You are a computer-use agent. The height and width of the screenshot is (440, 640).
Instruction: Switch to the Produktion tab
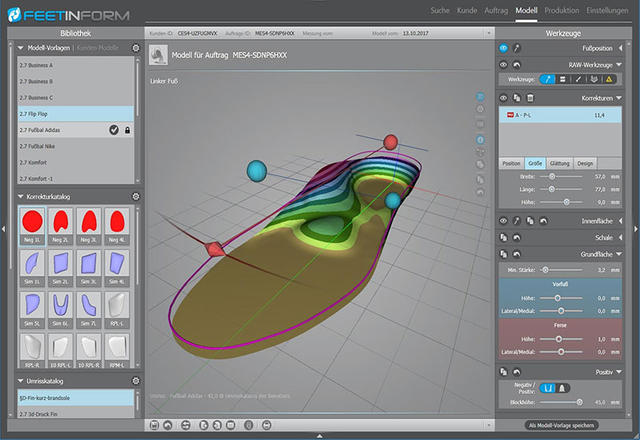(x=562, y=9)
